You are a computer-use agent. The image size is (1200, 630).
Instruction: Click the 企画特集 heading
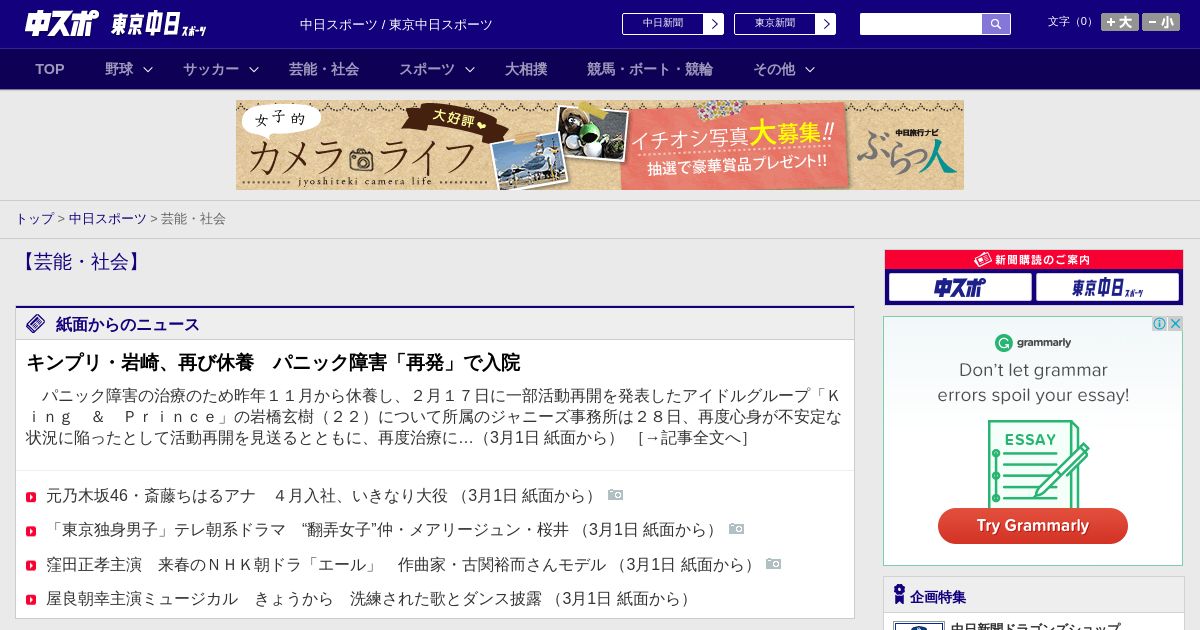coord(938,597)
